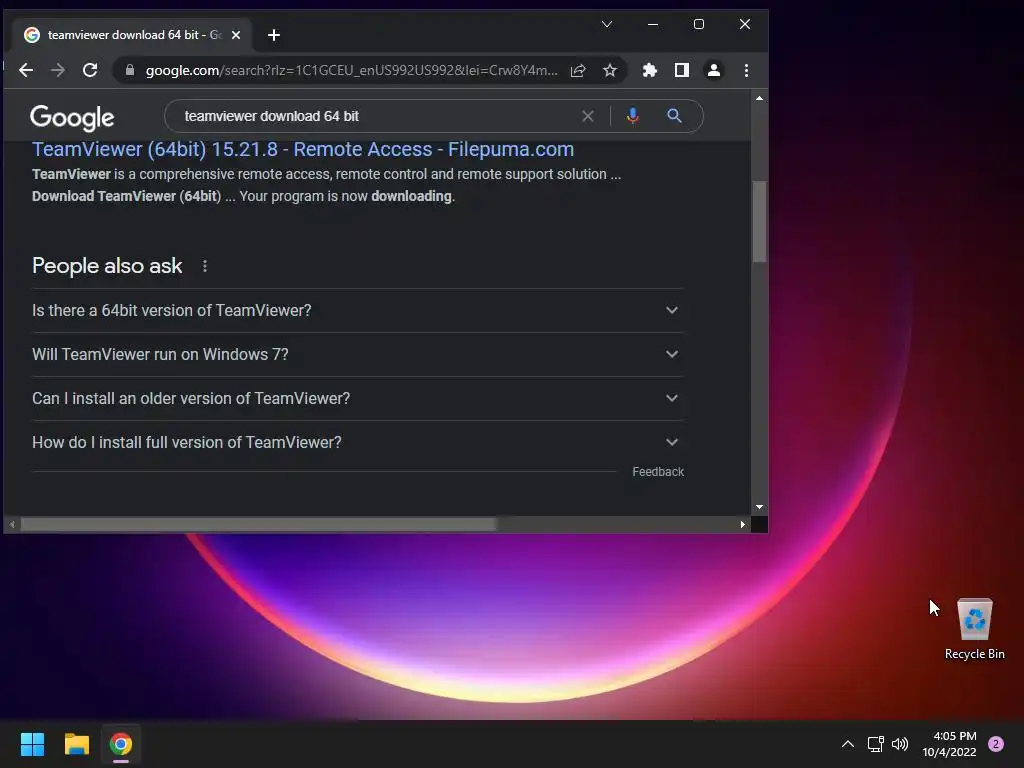Go to Google homepage via logo
The image size is (1024, 768).
(72, 118)
